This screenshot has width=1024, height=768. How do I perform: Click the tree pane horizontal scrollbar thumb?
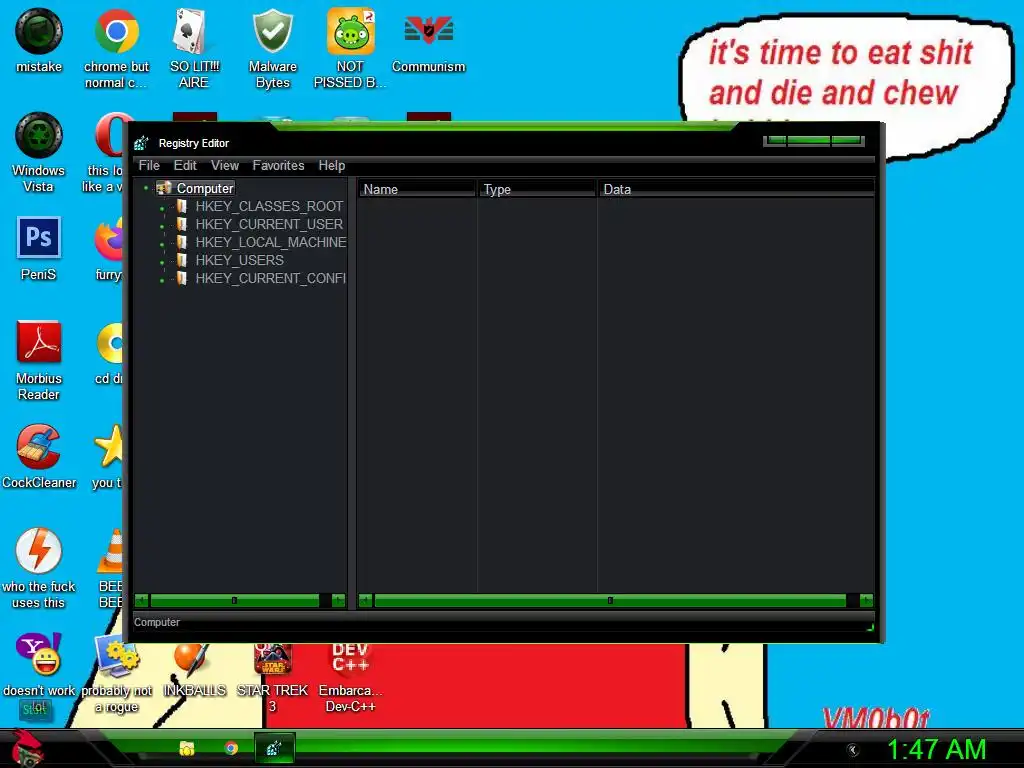(x=234, y=600)
